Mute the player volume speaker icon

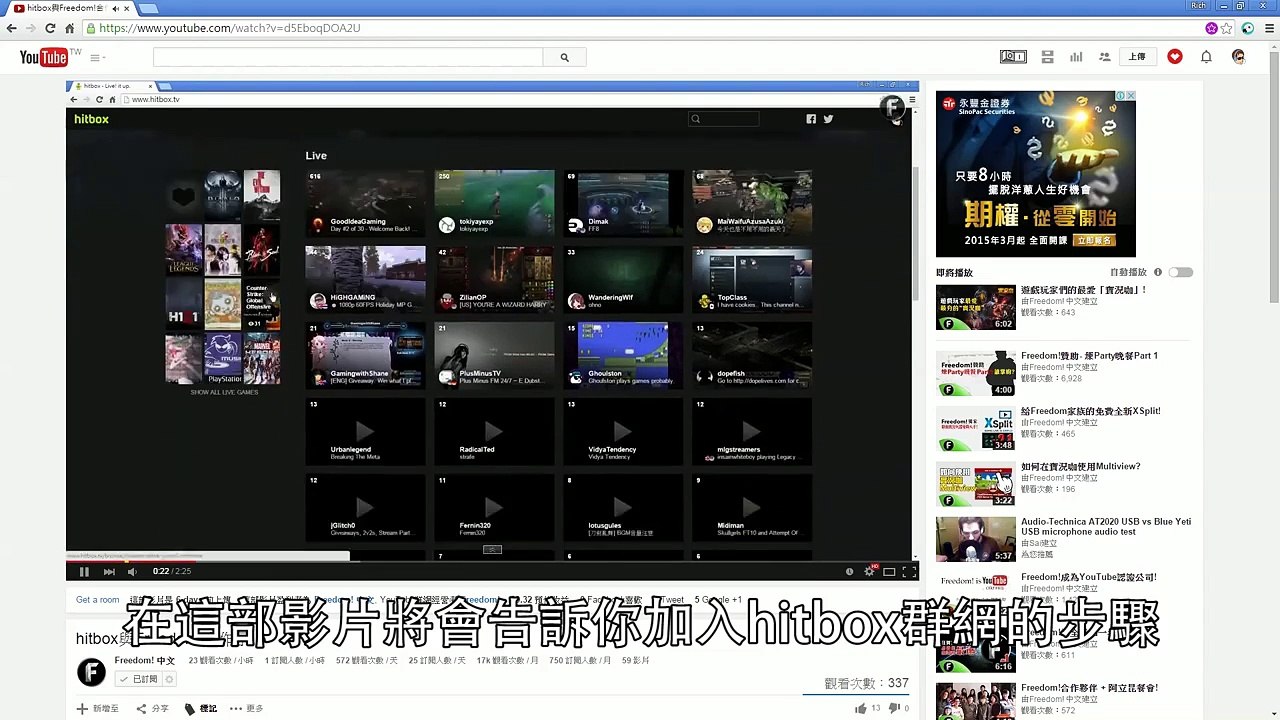tap(132, 571)
